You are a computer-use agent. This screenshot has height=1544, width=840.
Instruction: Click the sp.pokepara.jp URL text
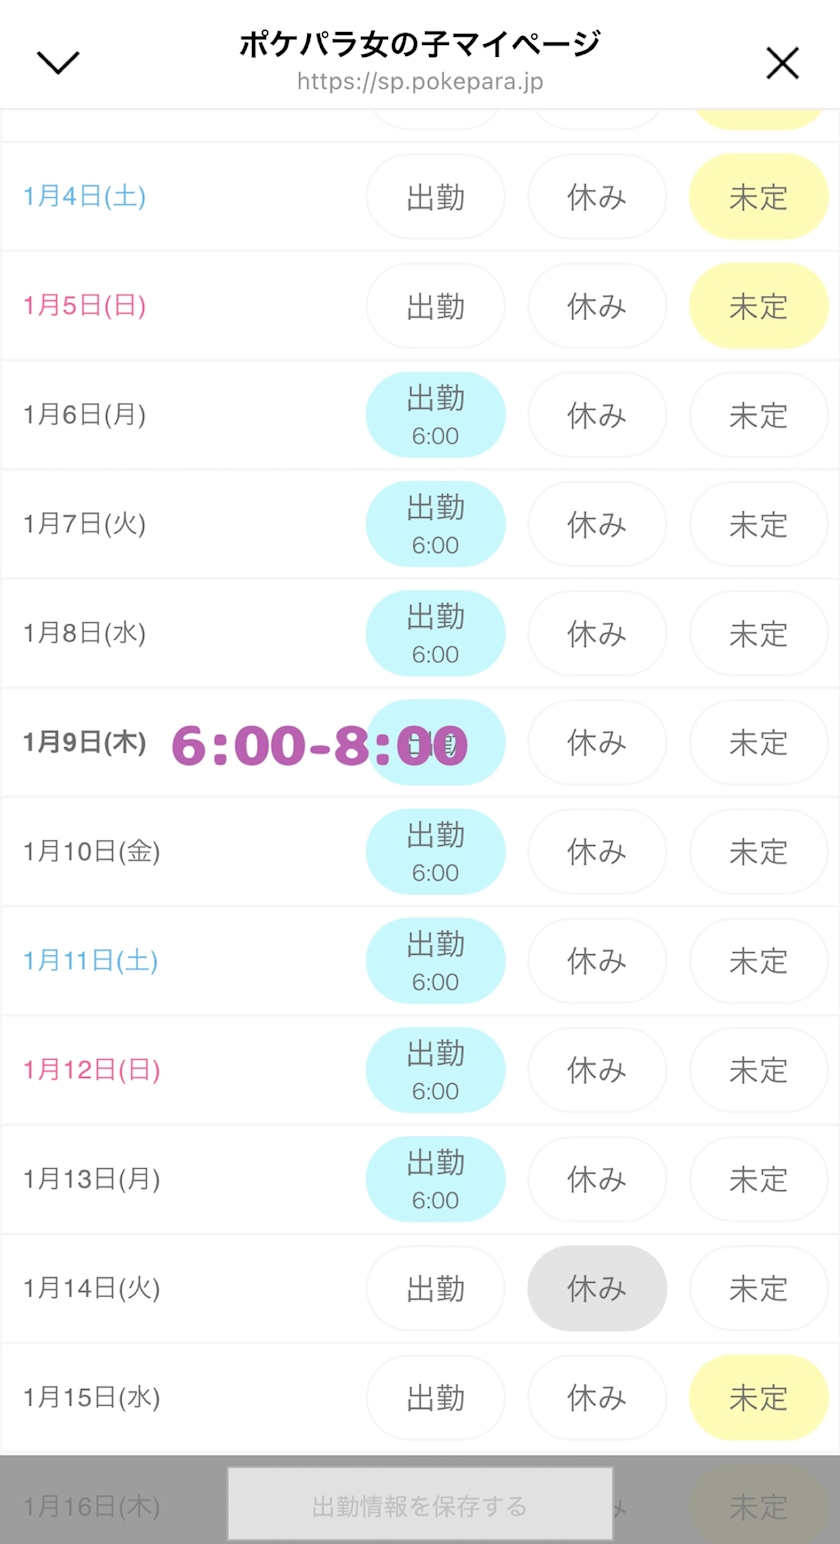point(420,82)
